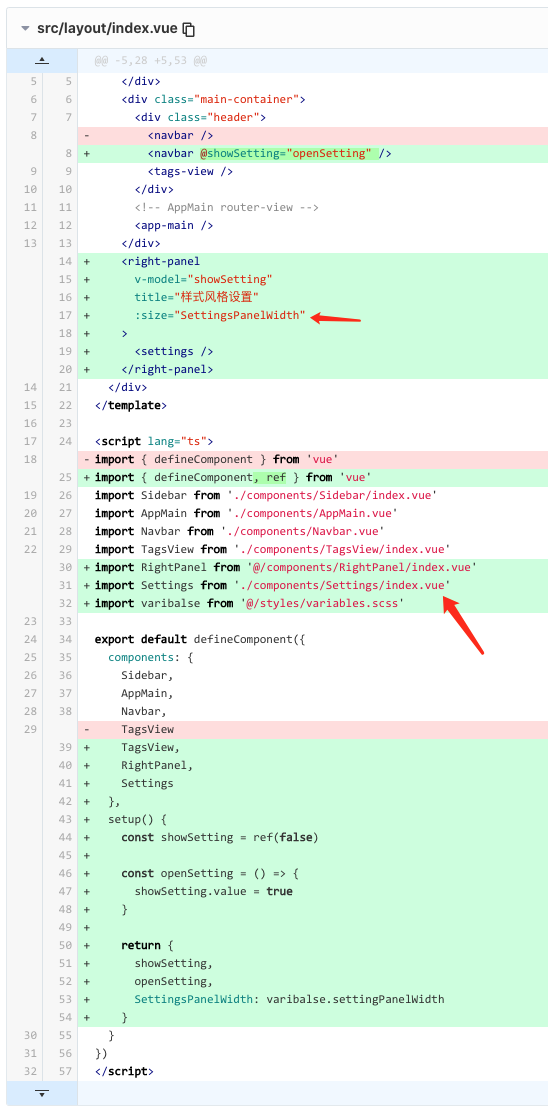
Task: Click the import AppMain line
Action: point(313,513)
